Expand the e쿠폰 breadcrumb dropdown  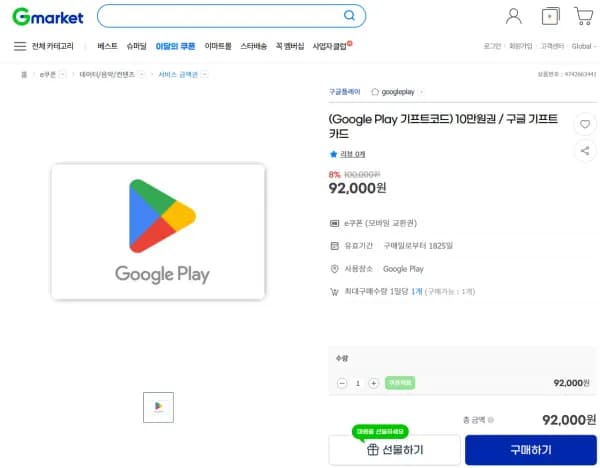click(63, 74)
